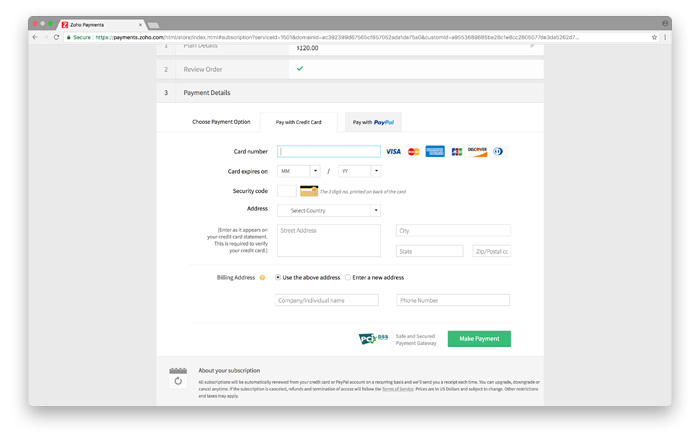This screenshot has width=700, height=445.
Task: Open the expiry year YY dropdown
Action: point(359,171)
